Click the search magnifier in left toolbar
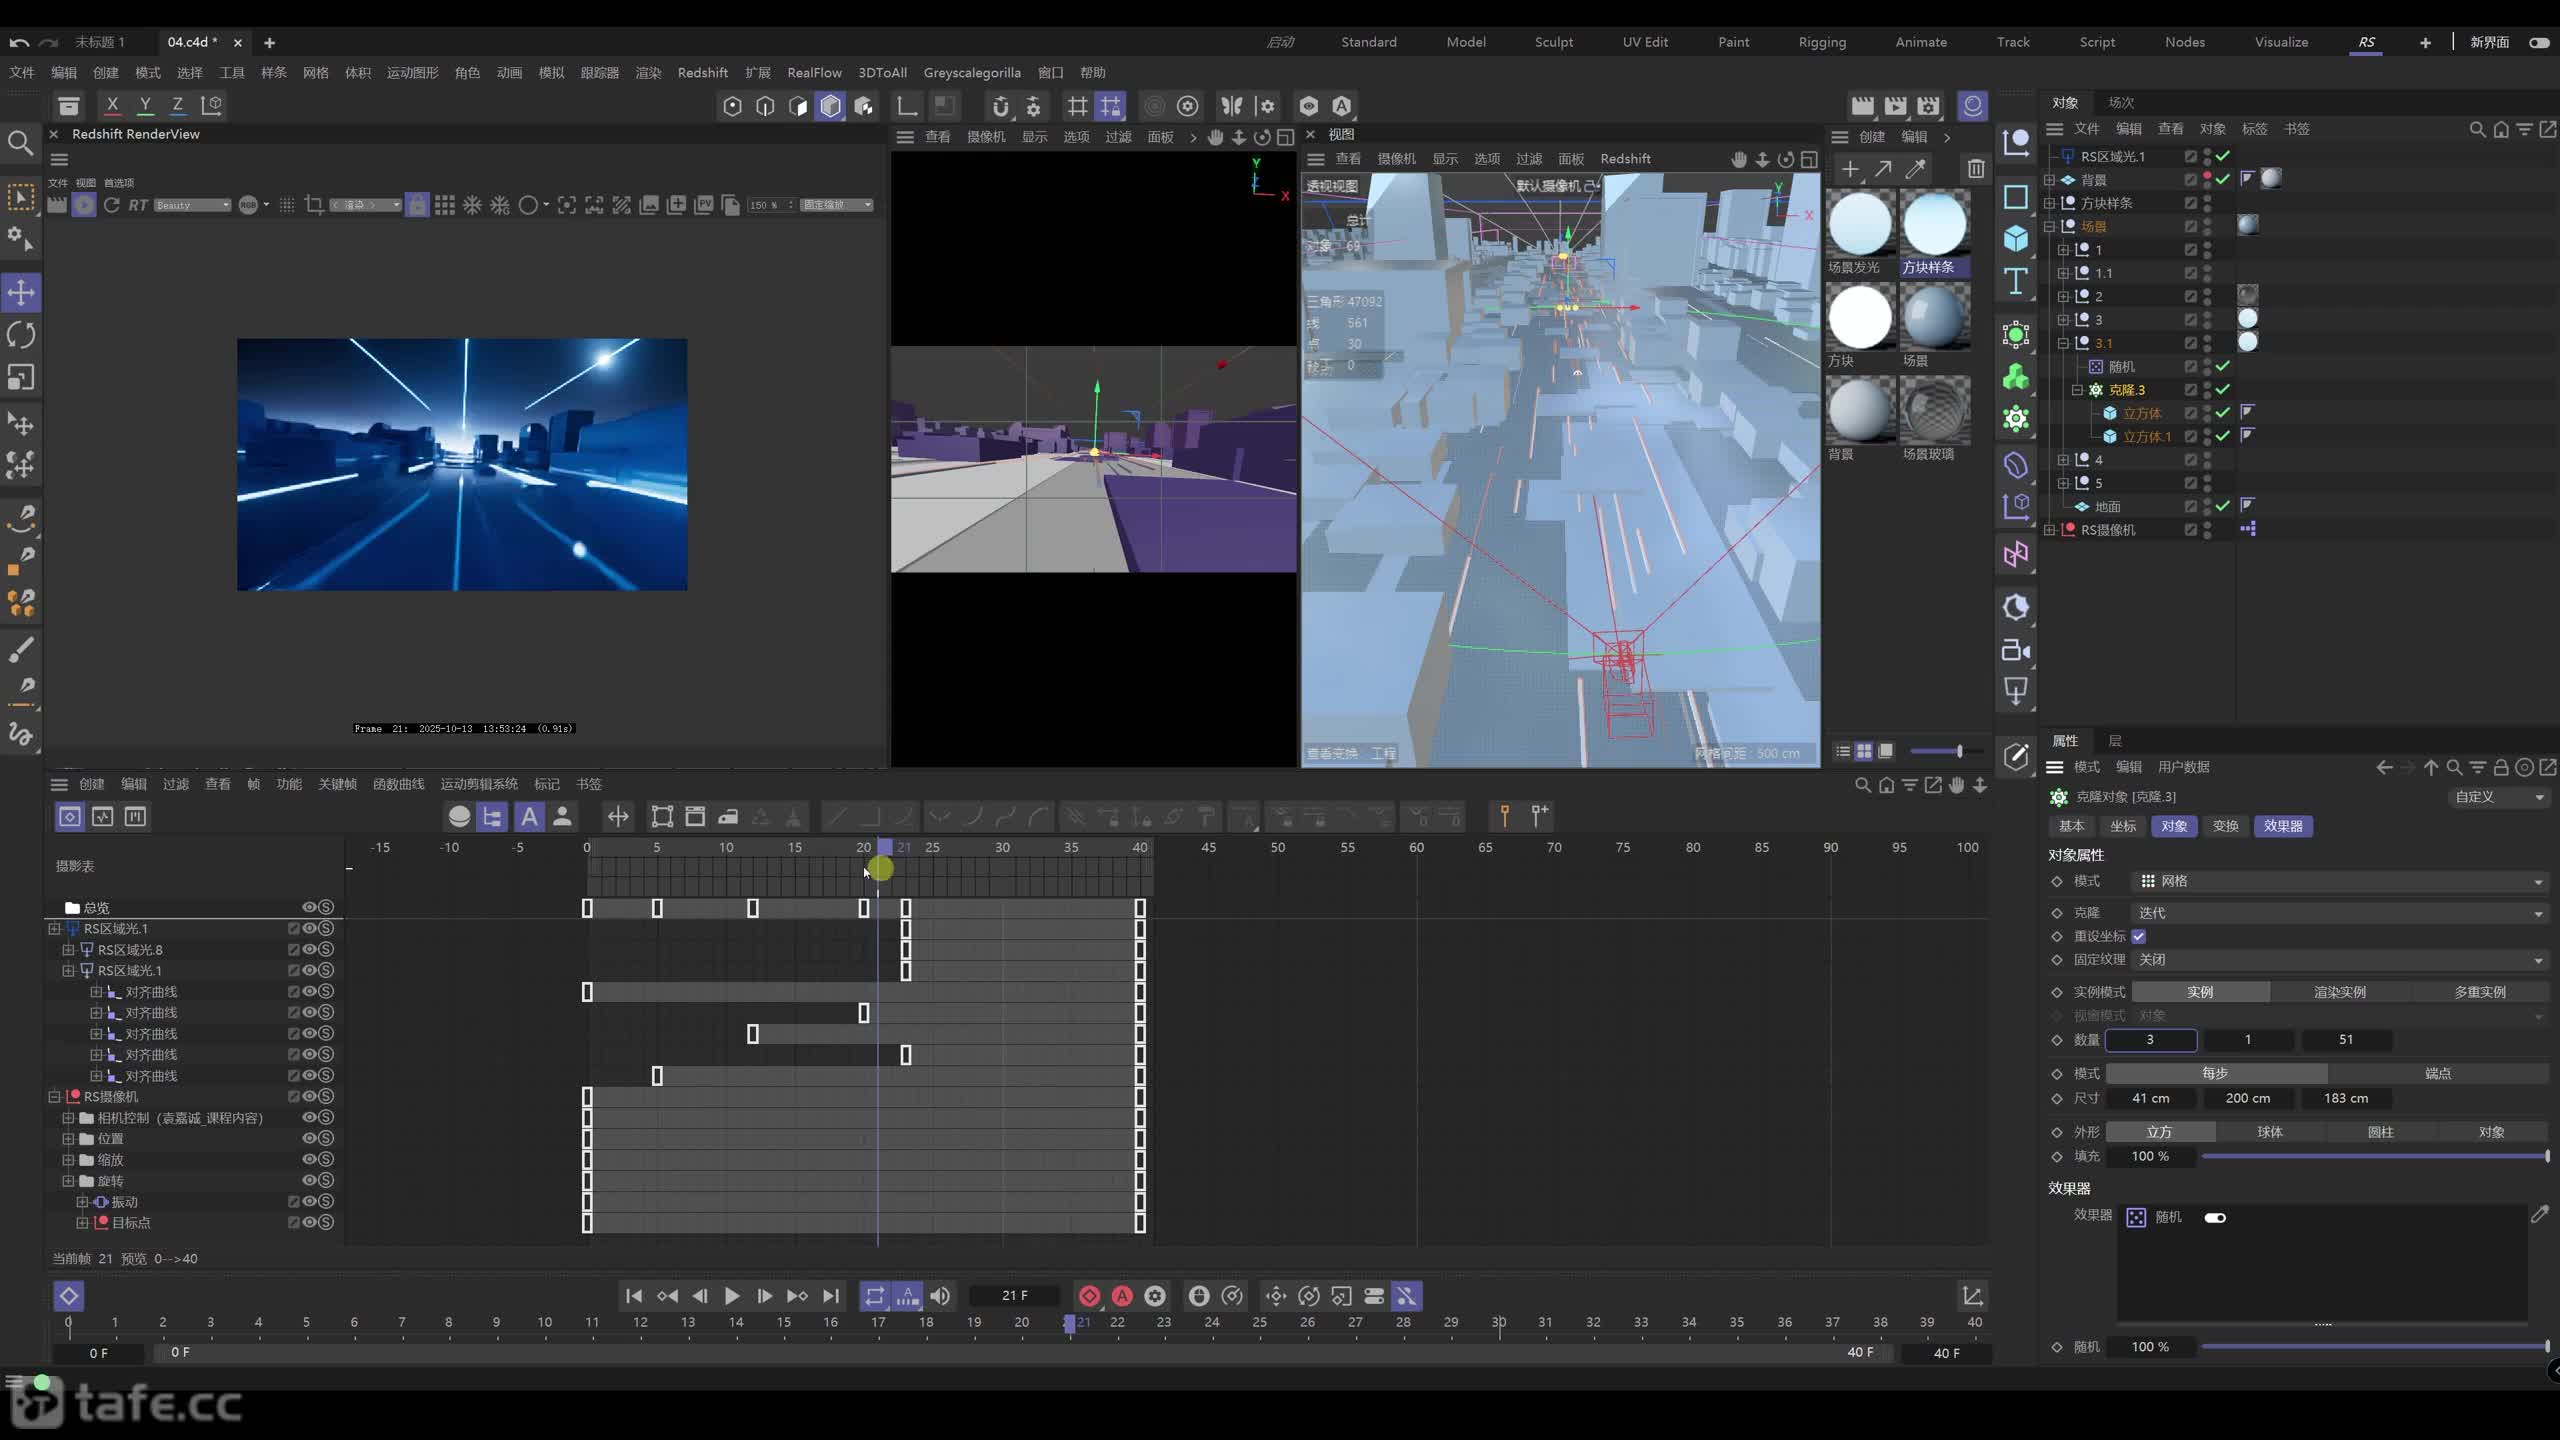This screenshot has height=1440, width=2560. 20,143
